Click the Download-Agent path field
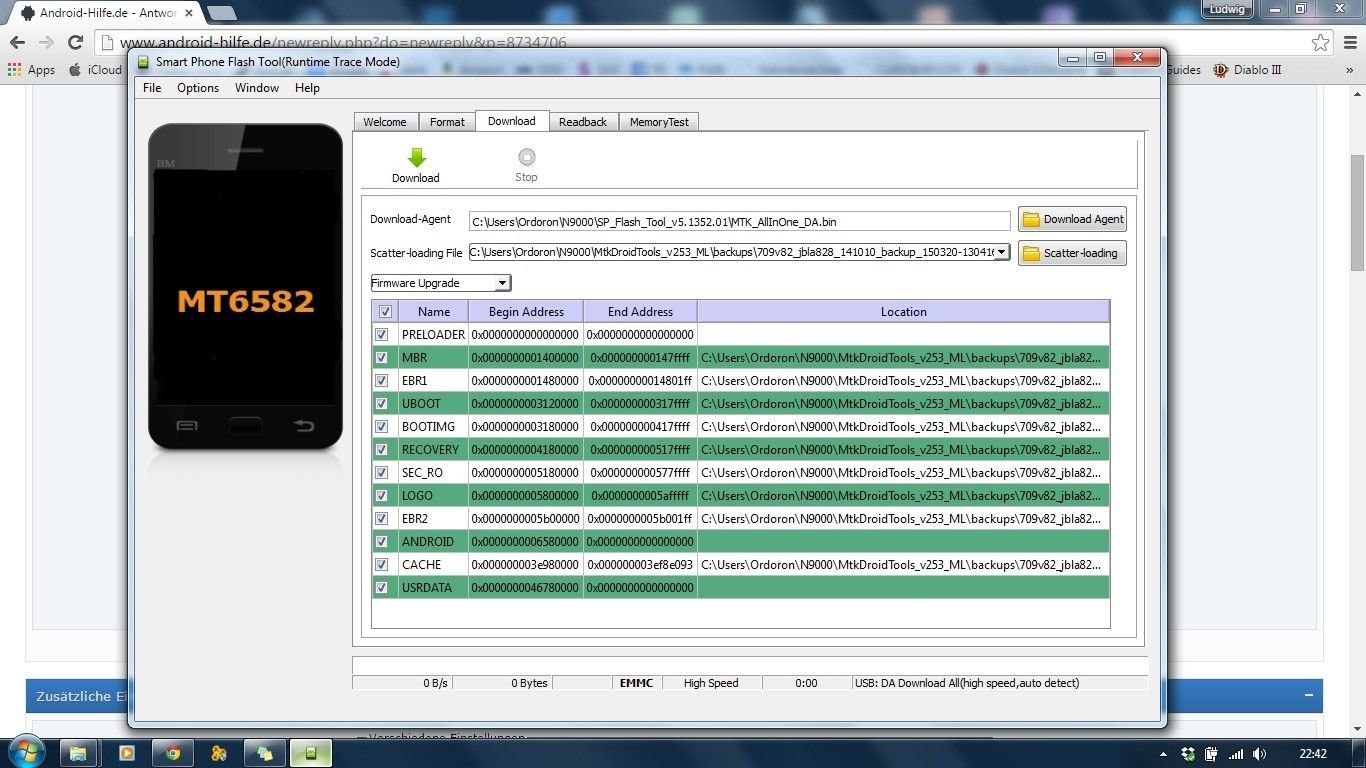 point(740,221)
